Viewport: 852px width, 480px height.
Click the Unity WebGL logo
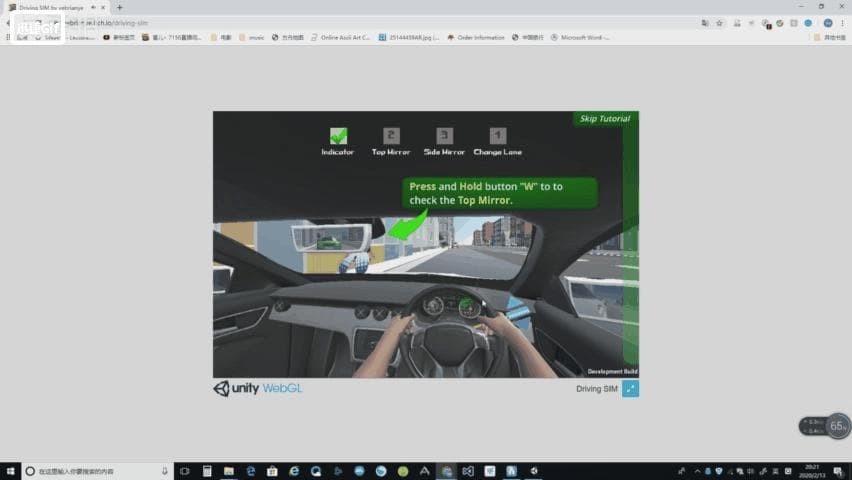258,388
